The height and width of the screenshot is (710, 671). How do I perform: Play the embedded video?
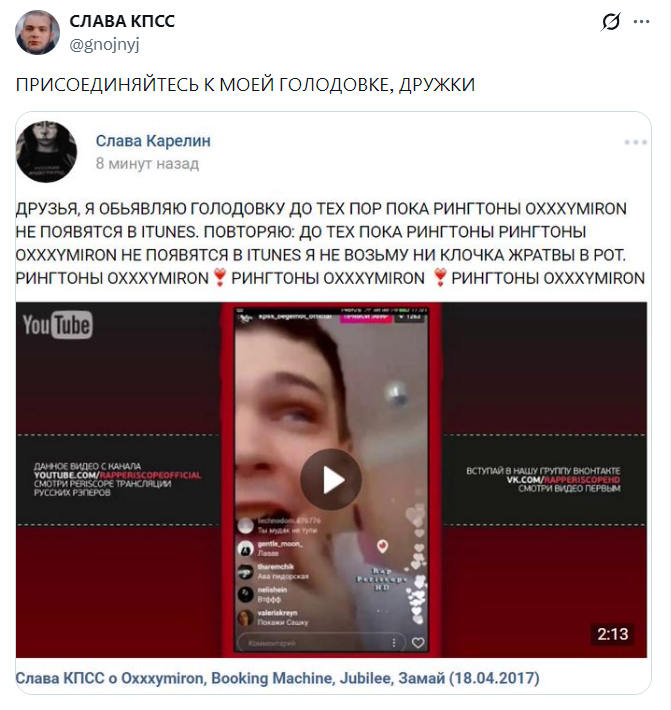[x=331, y=480]
